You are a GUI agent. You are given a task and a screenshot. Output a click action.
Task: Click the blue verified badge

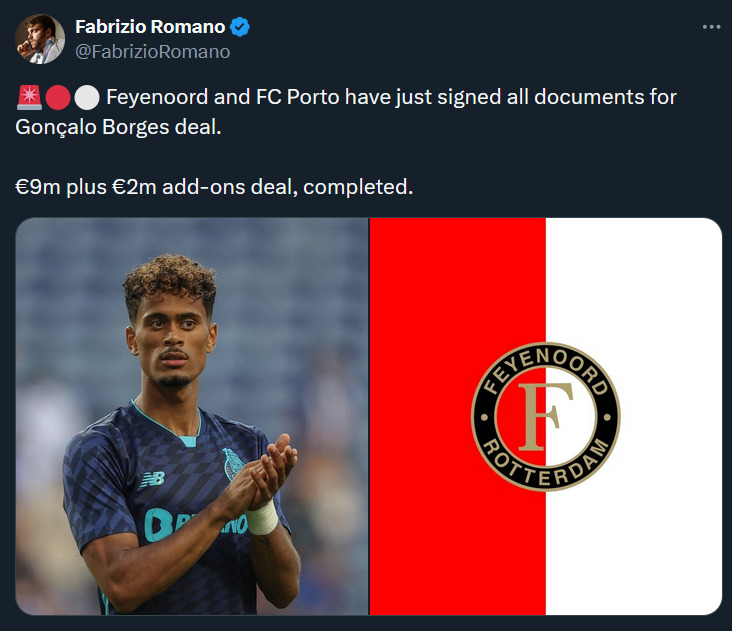240,27
